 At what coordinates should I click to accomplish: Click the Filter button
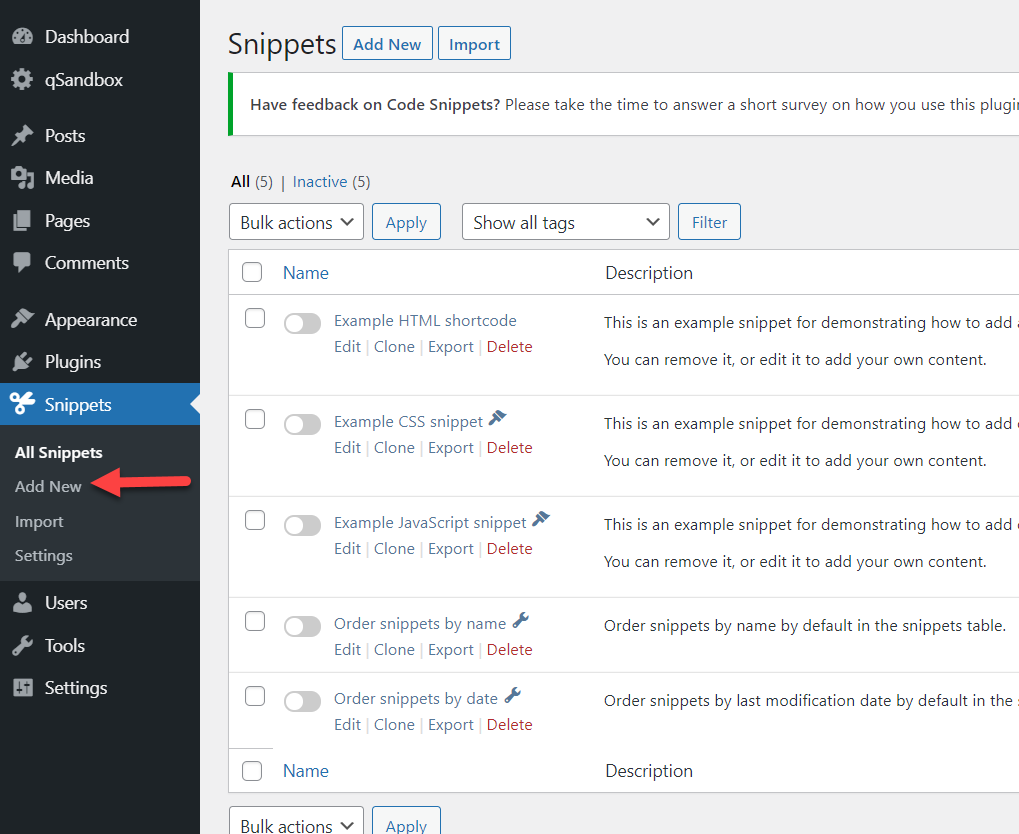[x=709, y=222]
